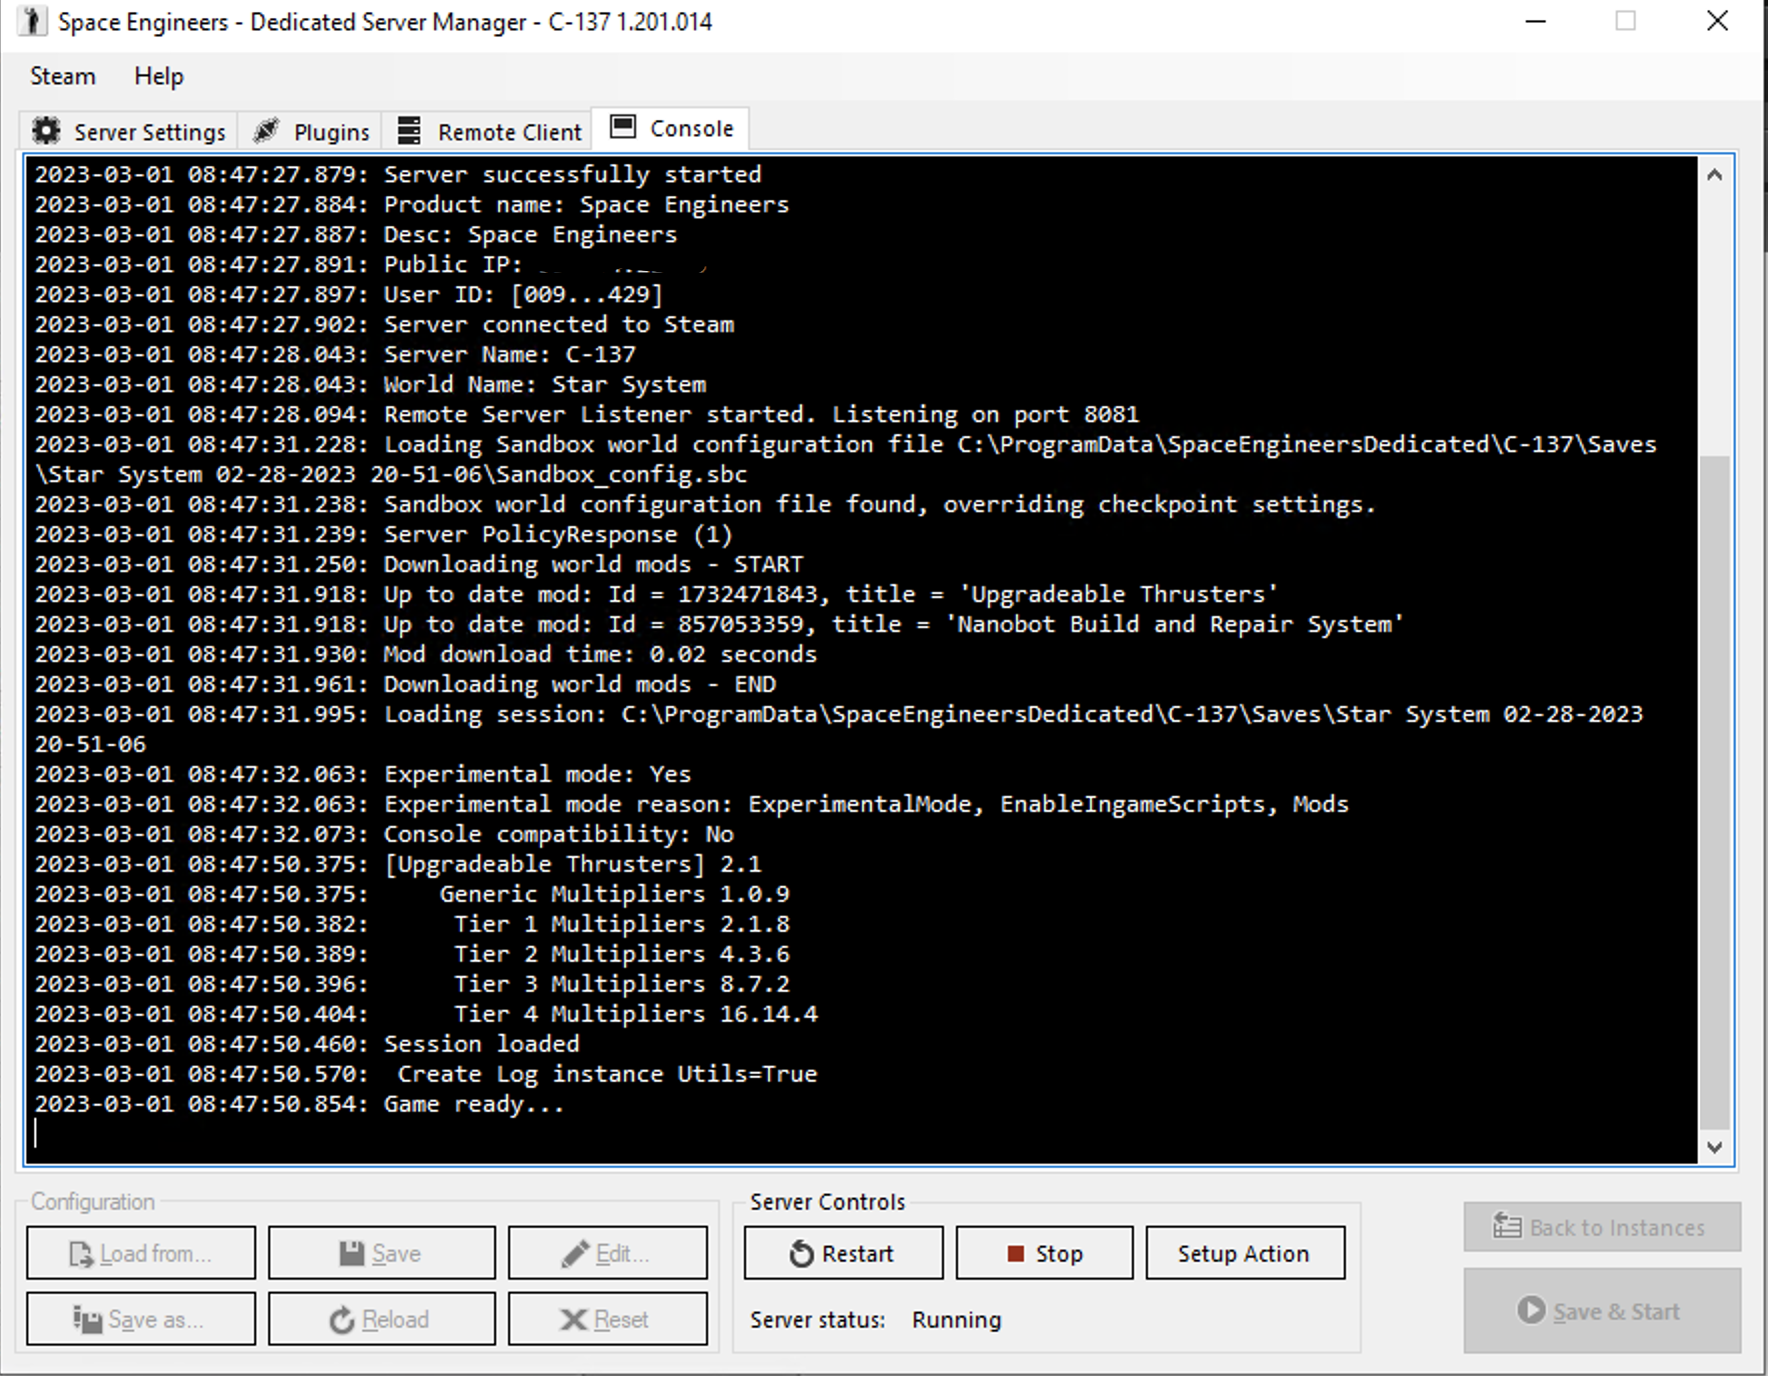Click the Restart server button
This screenshot has width=1768, height=1376.
[843, 1253]
